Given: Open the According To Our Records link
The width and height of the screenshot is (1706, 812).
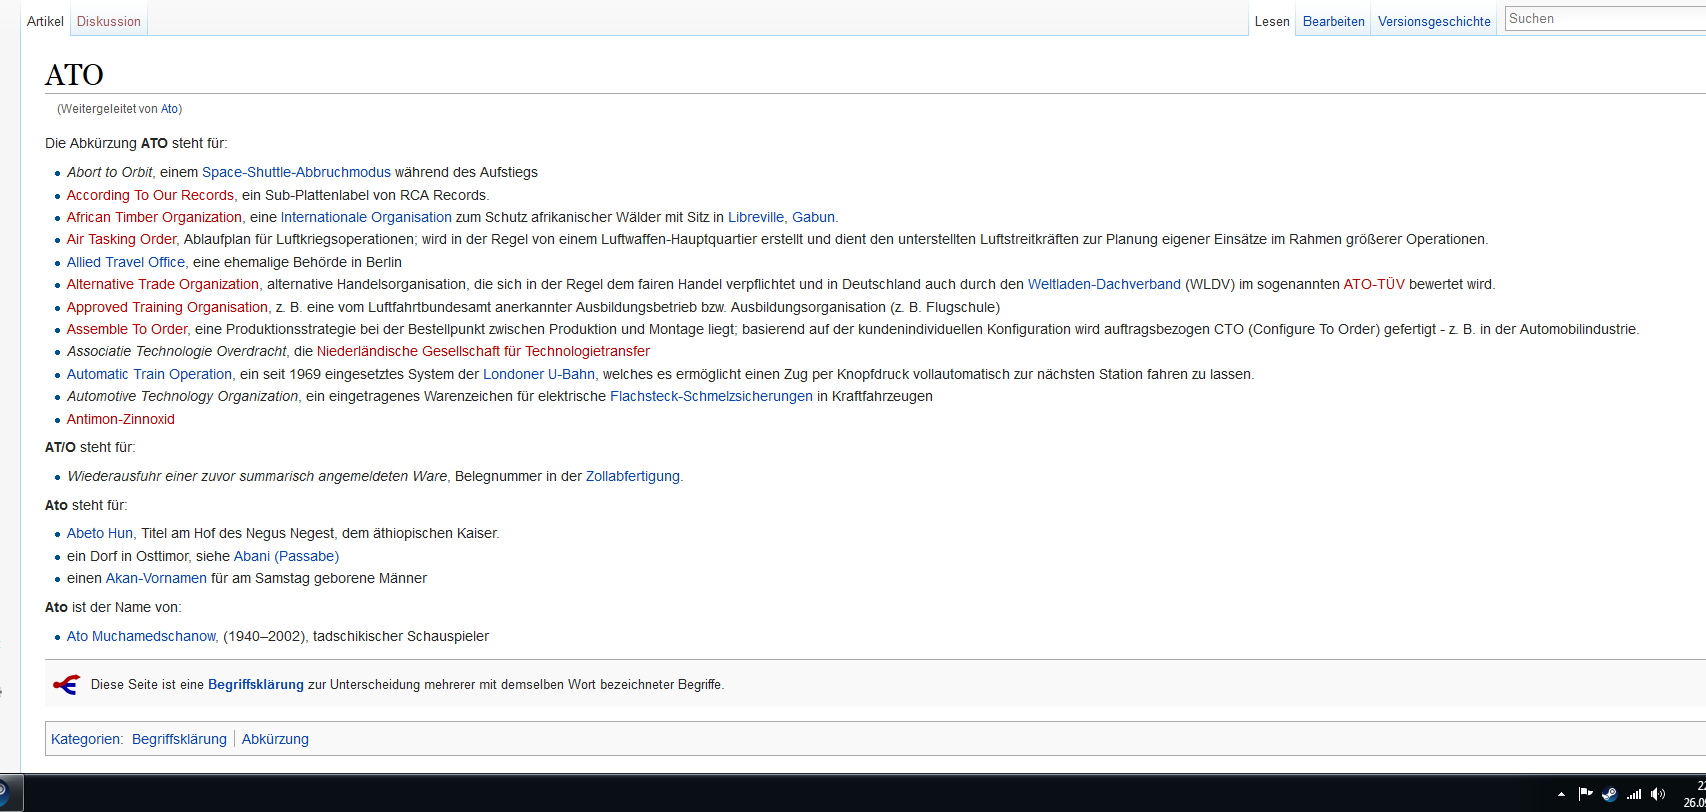Looking at the screenshot, I should point(150,195).
